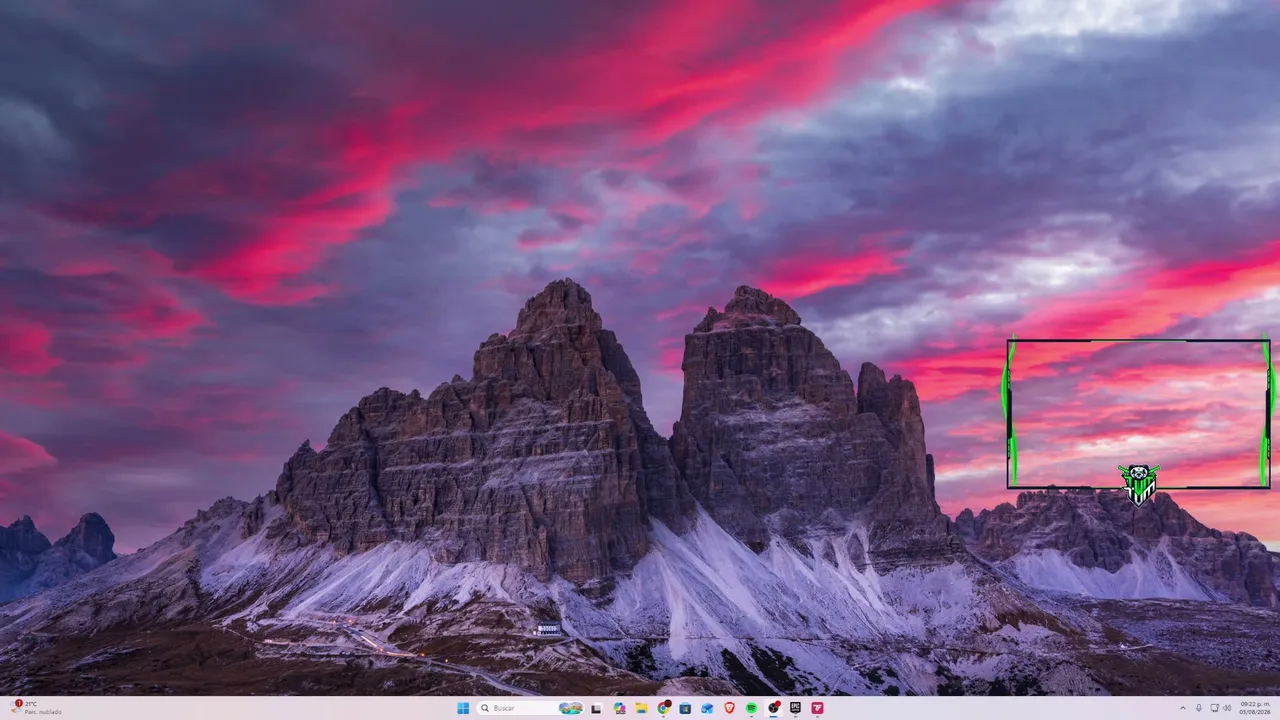Open the Microsoft Store taskbar icon

[685, 708]
